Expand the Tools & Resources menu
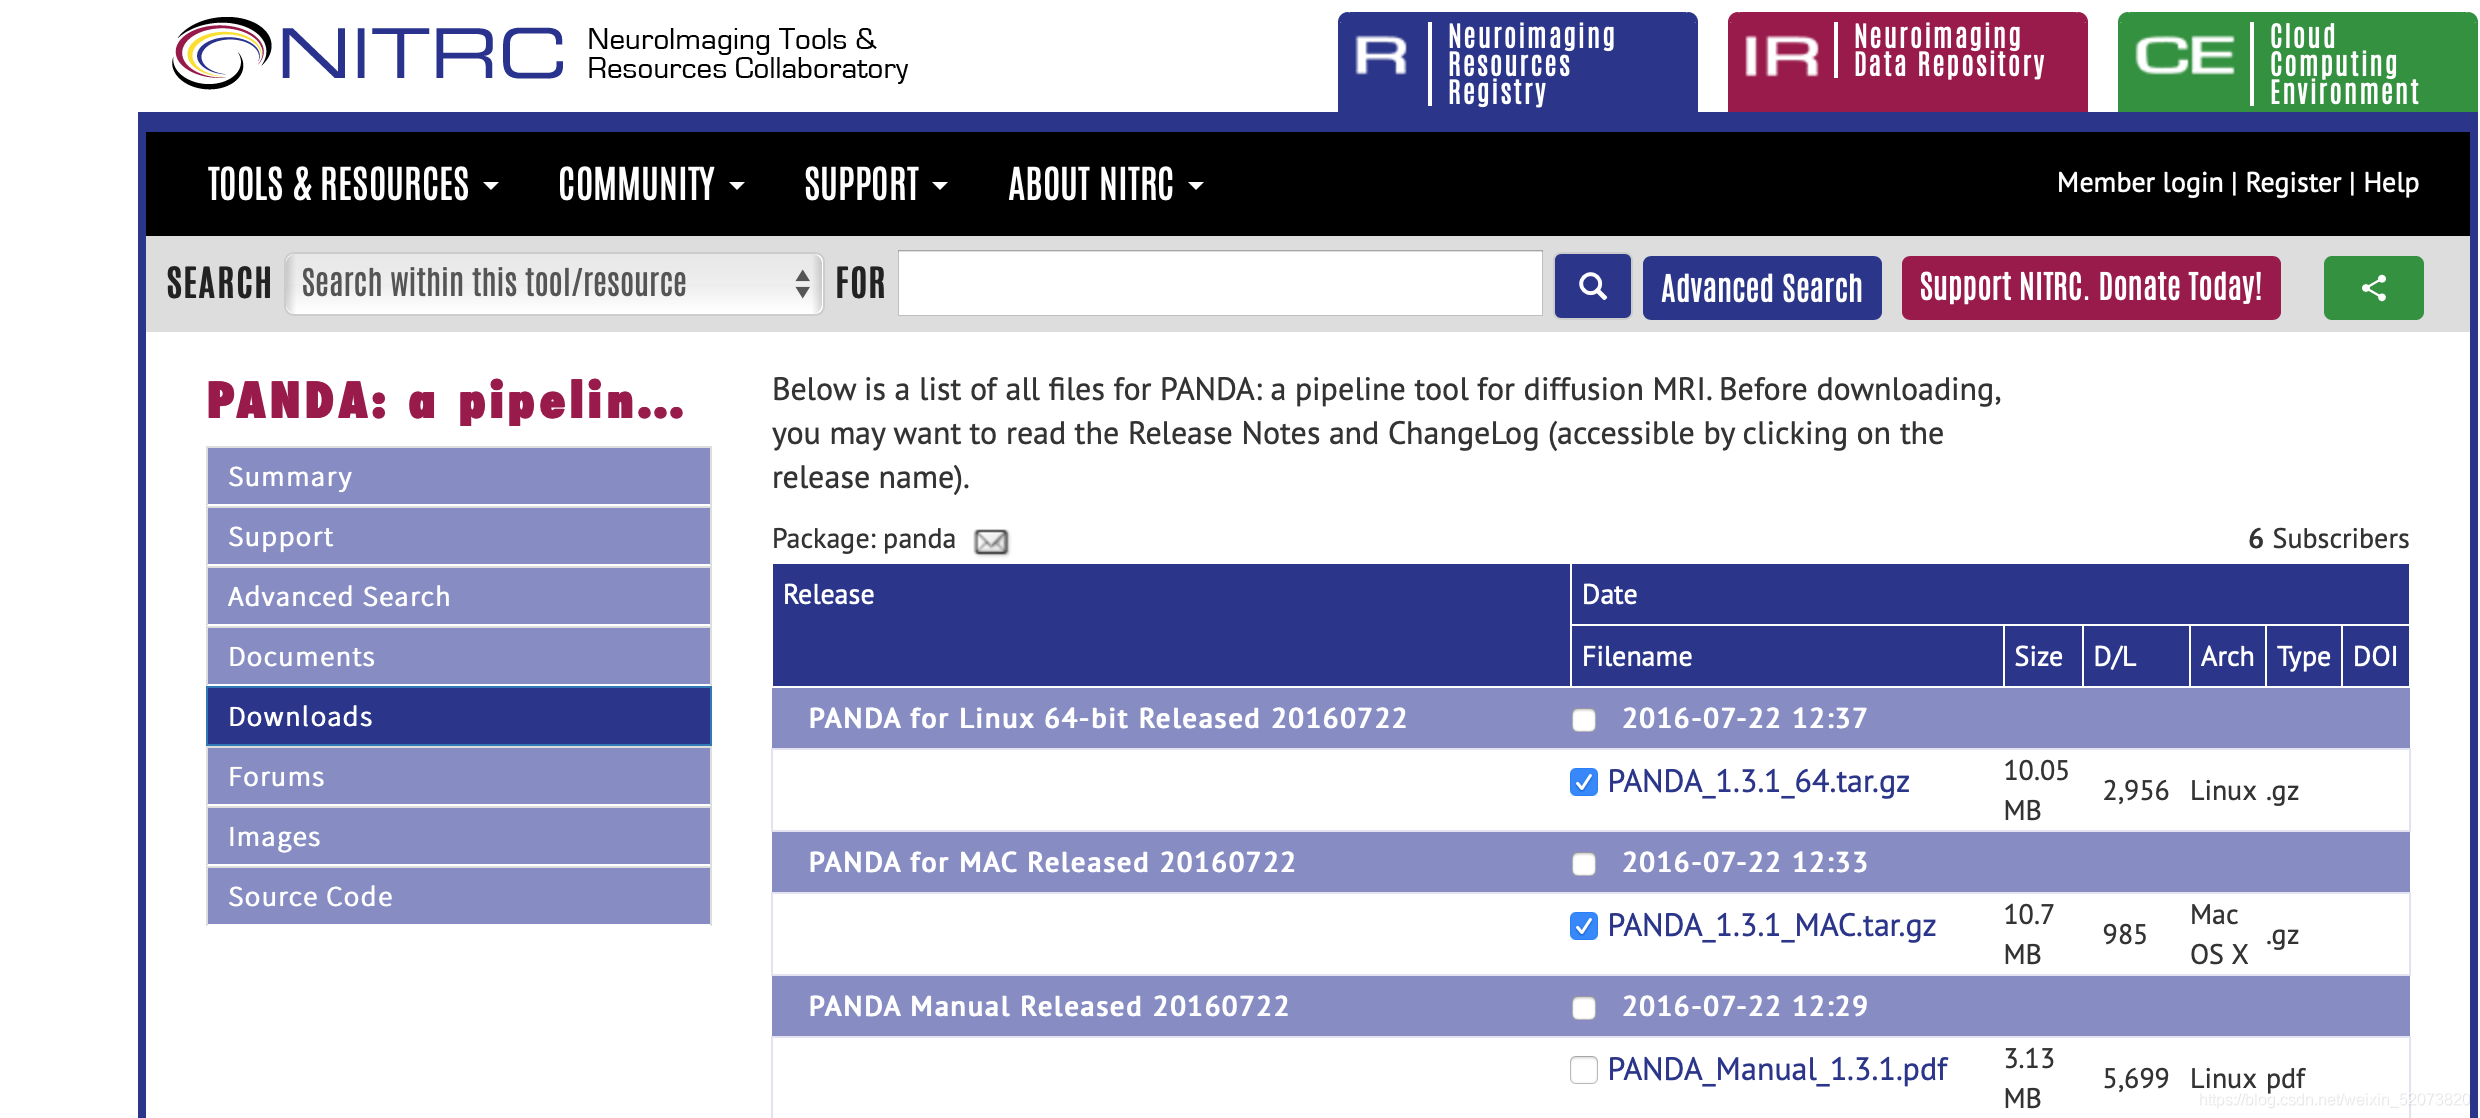Image resolution: width=2480 pixels, height=1118 pixels. click(353, 184)
